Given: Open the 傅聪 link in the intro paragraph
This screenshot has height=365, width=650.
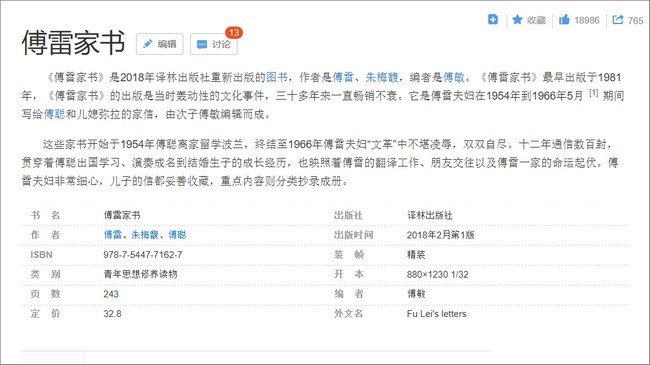Looking at the screenshot, I should (x=54, y=114).
